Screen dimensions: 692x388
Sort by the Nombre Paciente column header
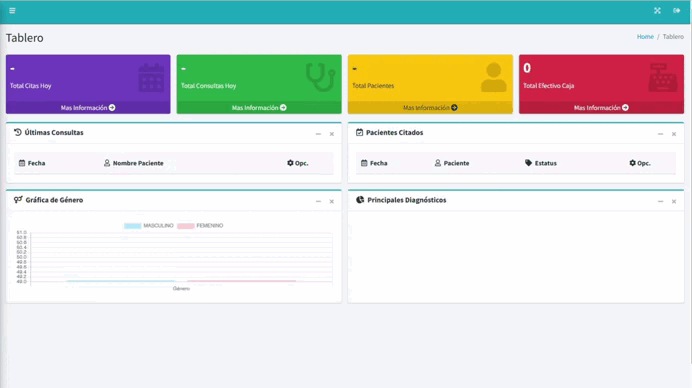coord(133,163)
